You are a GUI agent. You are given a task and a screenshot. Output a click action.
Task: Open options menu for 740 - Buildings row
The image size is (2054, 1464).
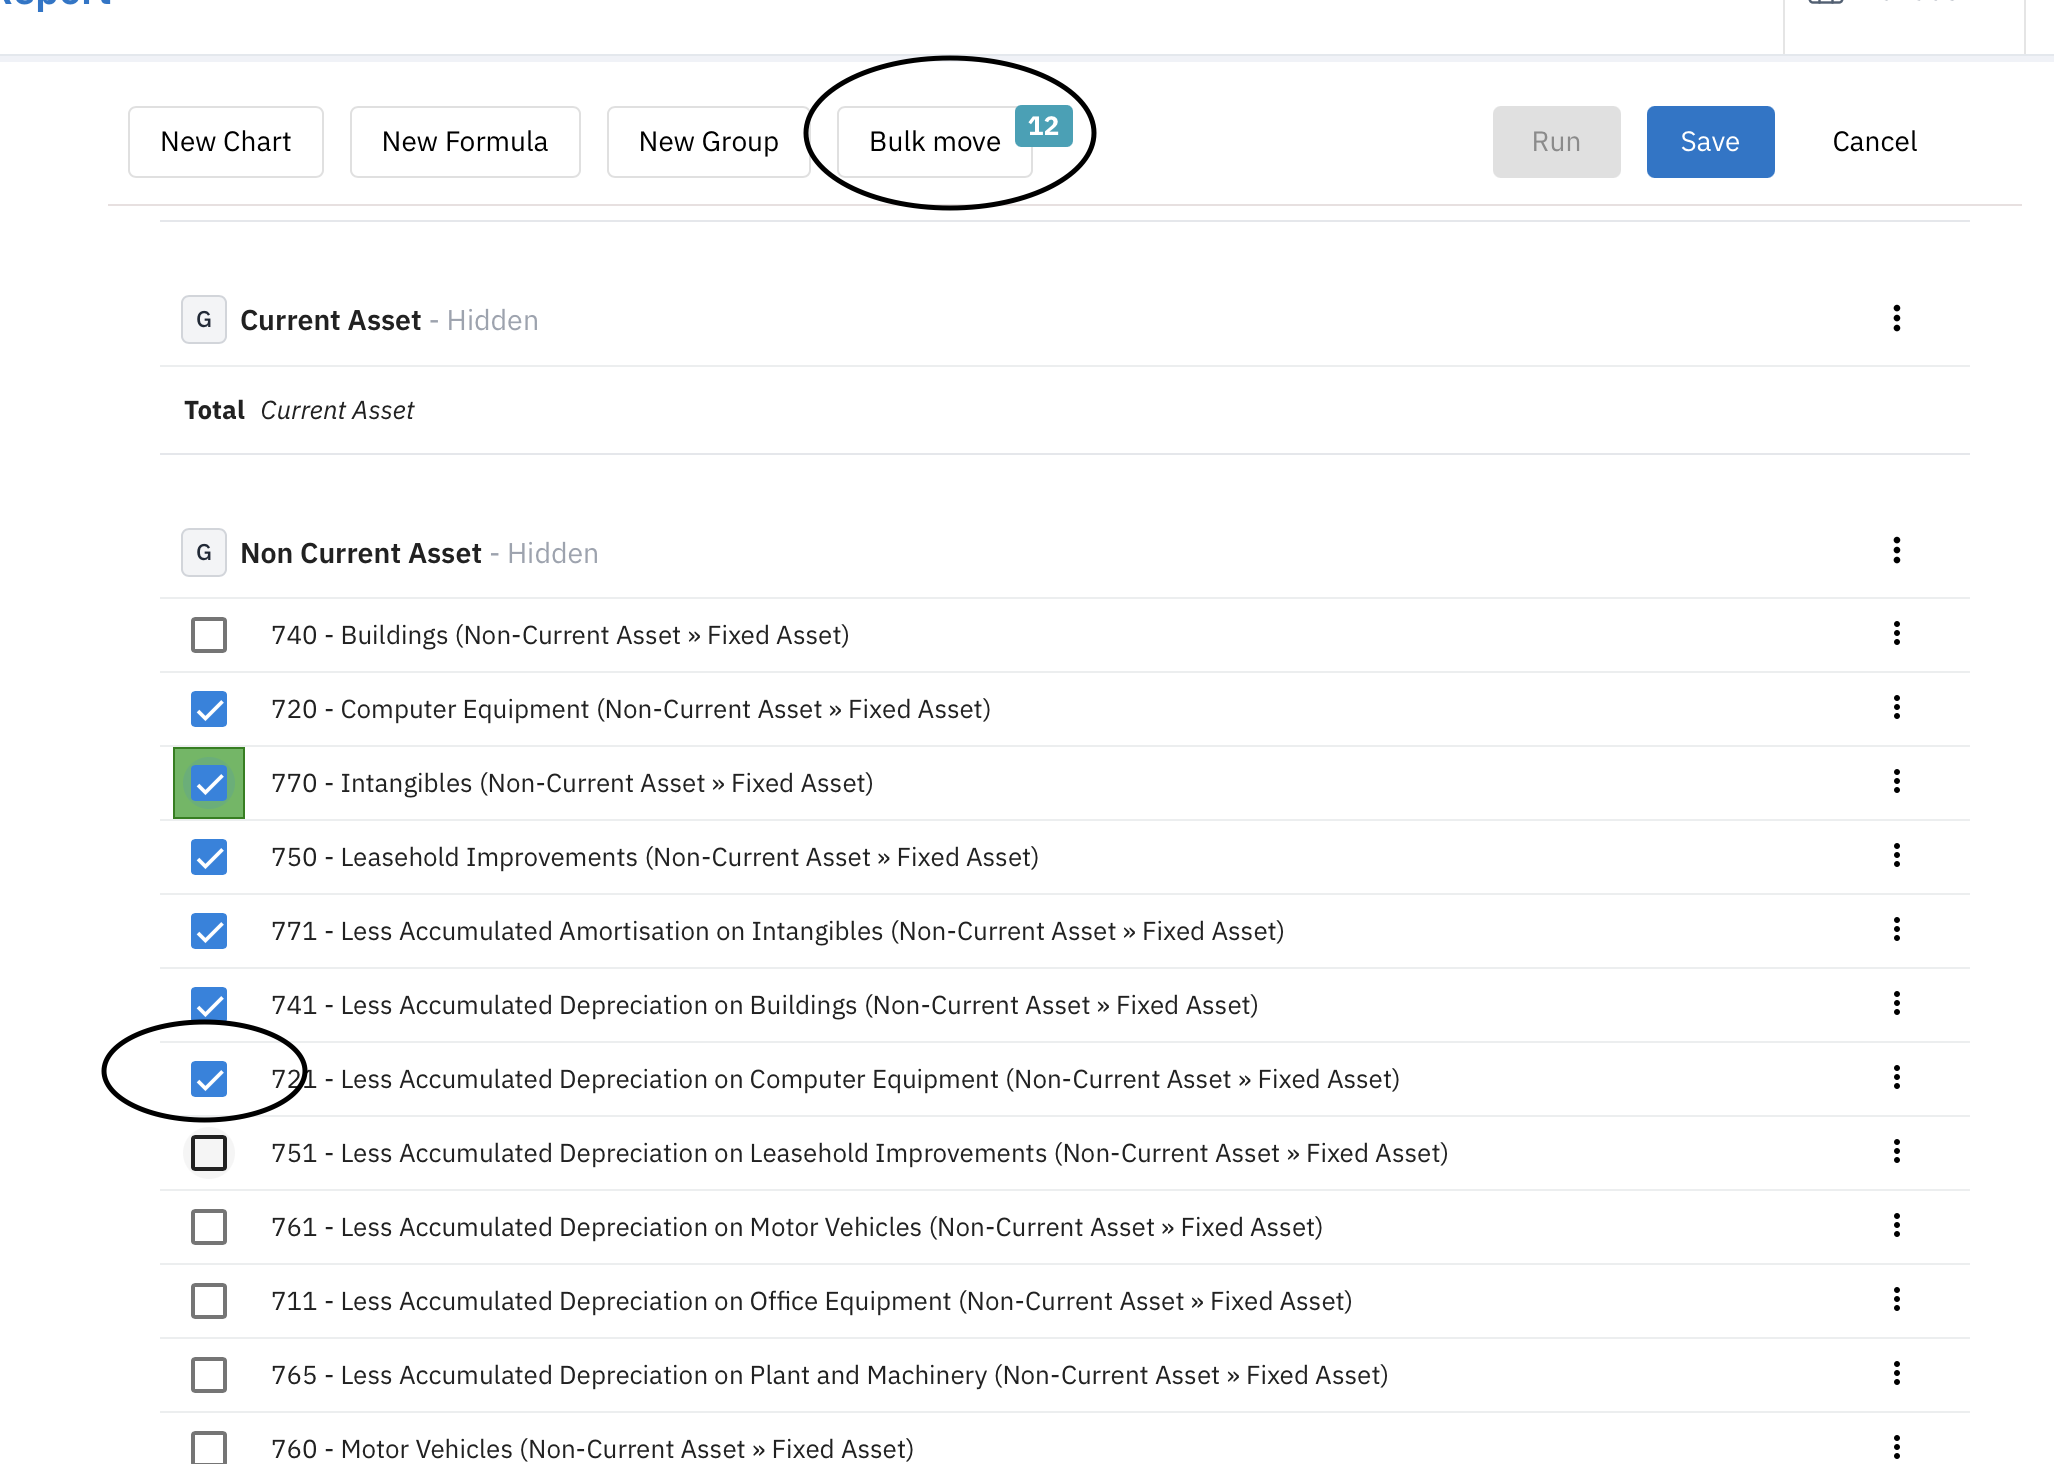[x=1896, y=634]
